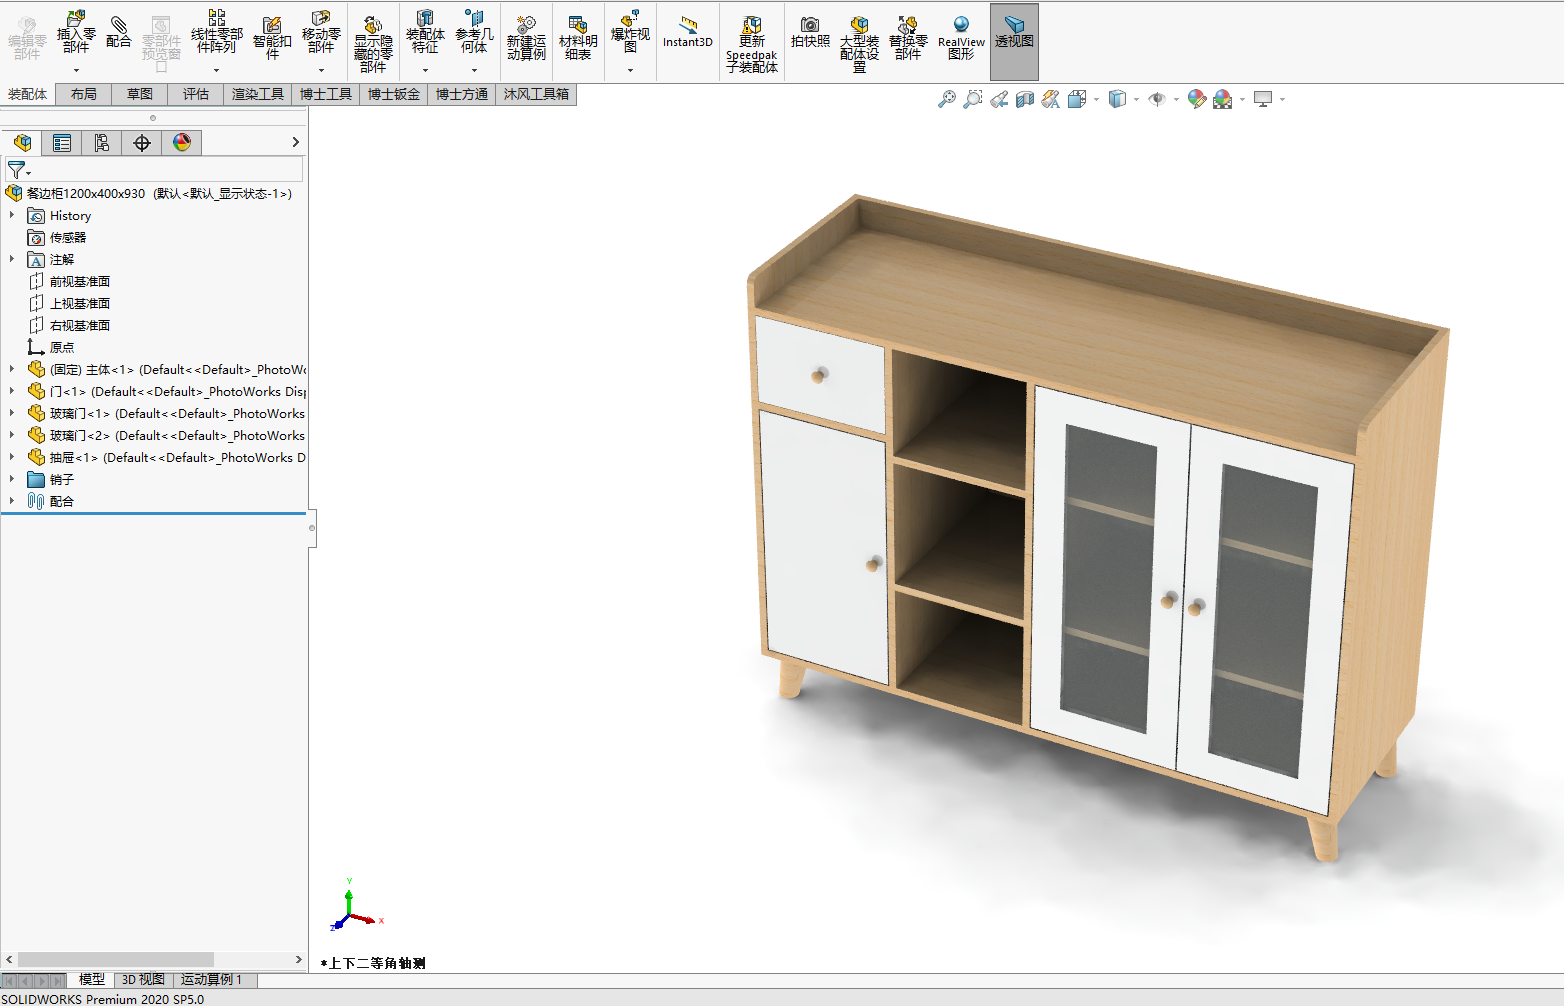This screenshot has width=1564, height=1006.
Task: Click the feature tree horizontal scrollbar
Action: [x=115, y=960]
